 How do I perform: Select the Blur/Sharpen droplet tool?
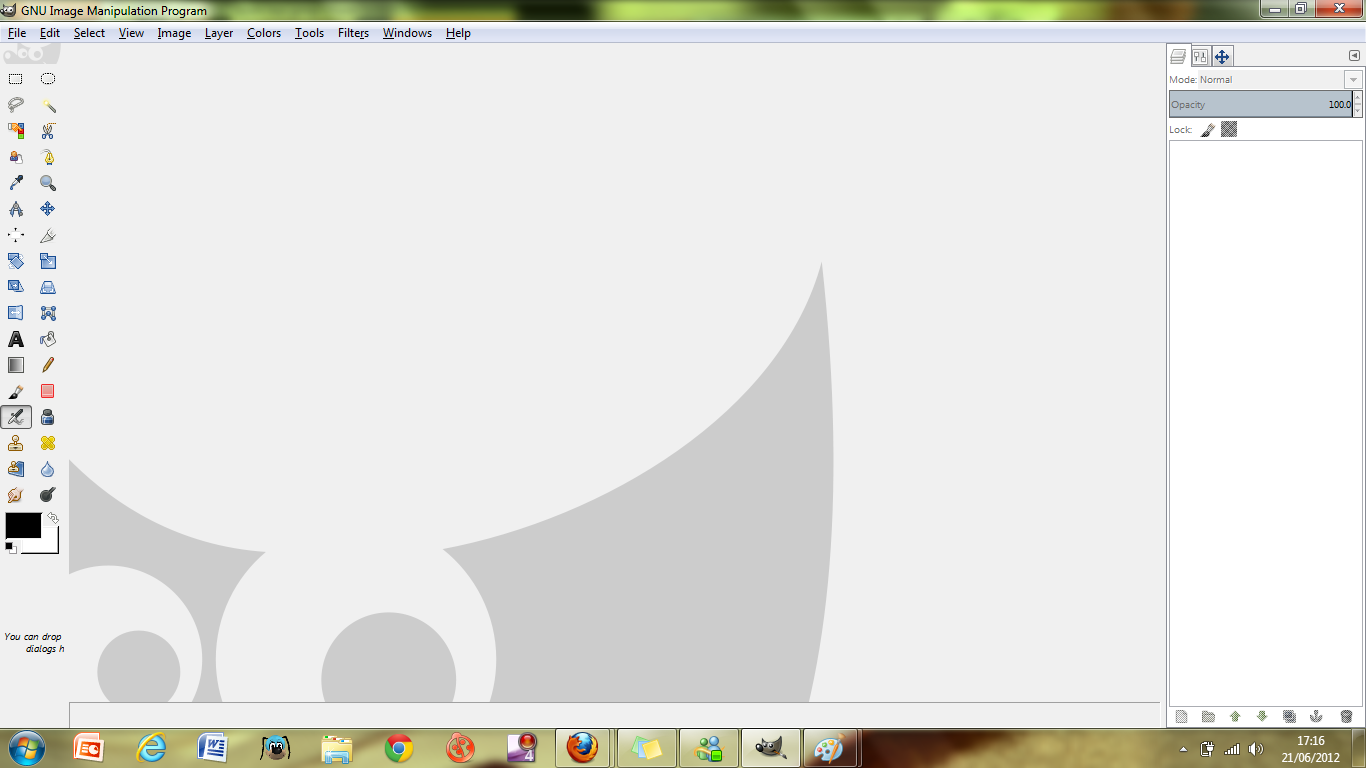point(48,469)
